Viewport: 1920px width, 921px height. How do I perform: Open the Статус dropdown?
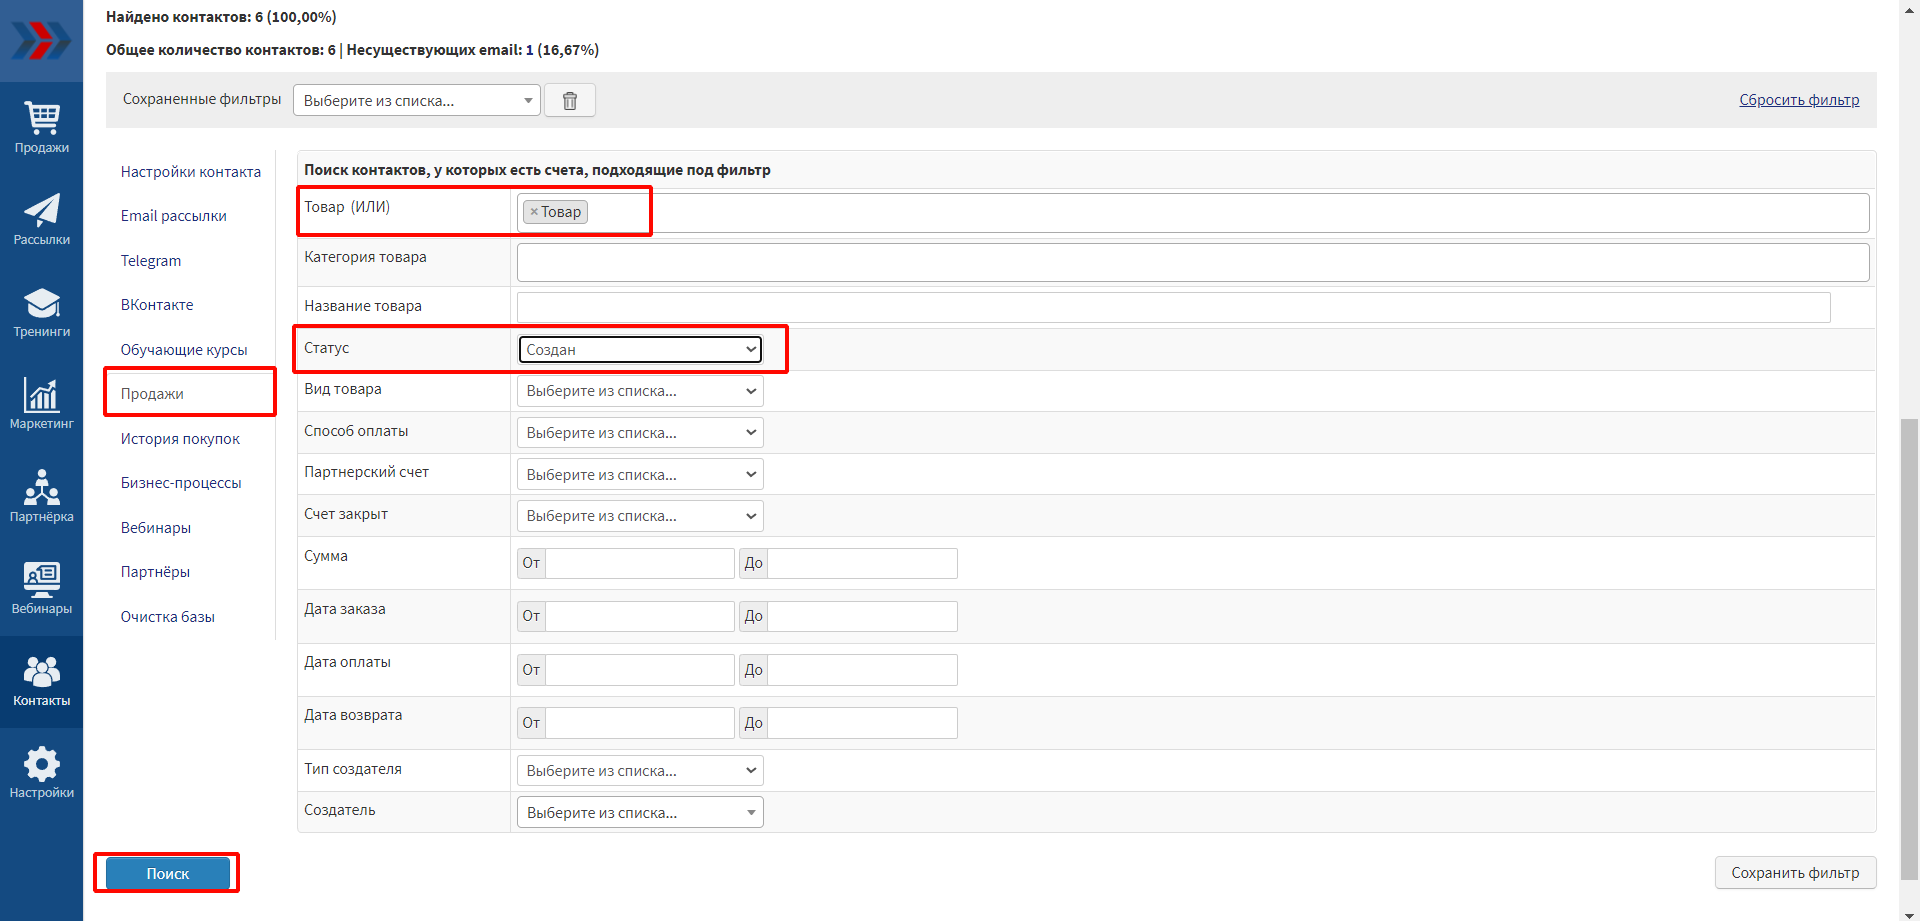point(640,349)
